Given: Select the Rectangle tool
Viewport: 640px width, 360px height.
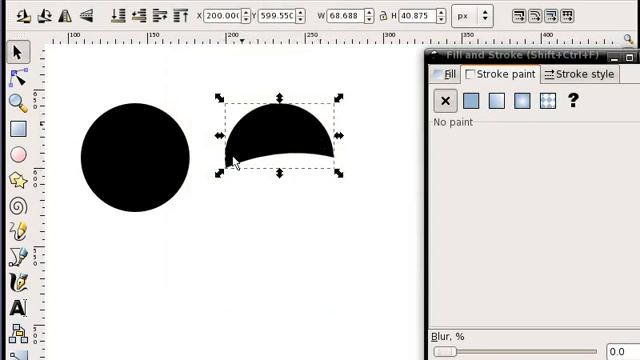Looking at the screenshot, I should [18, 129].
